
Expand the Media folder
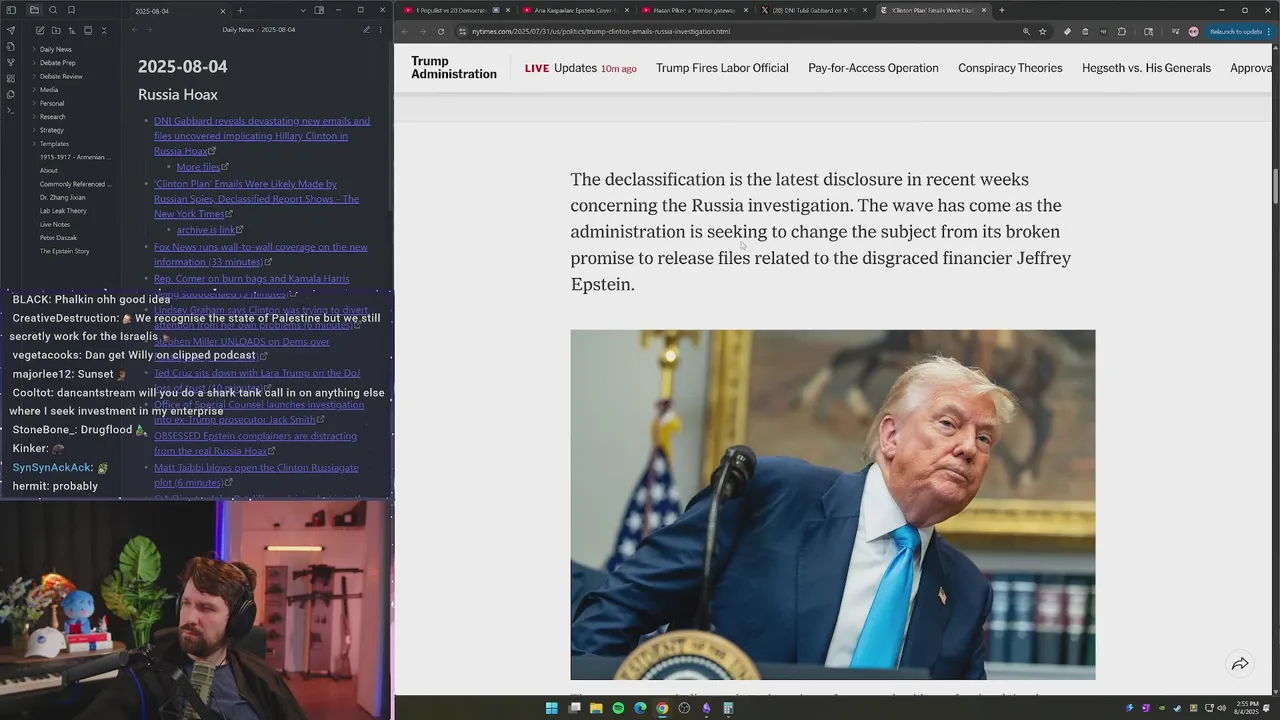[48, 90]
